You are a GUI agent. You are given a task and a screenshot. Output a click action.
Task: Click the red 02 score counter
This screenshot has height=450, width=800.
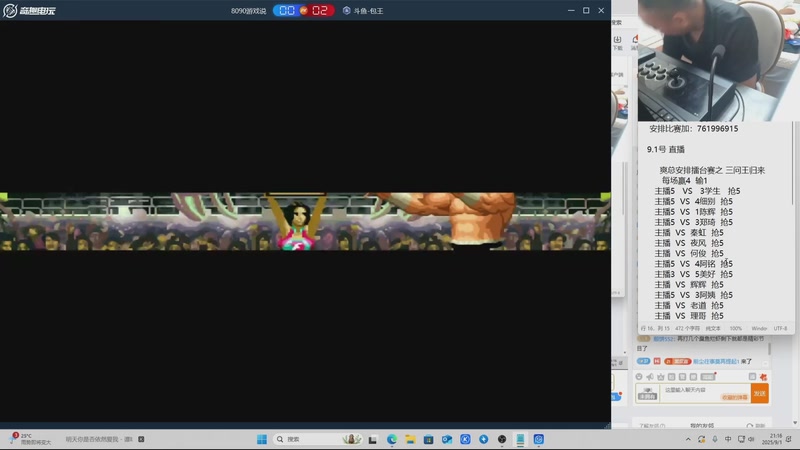tap(320, 10)
